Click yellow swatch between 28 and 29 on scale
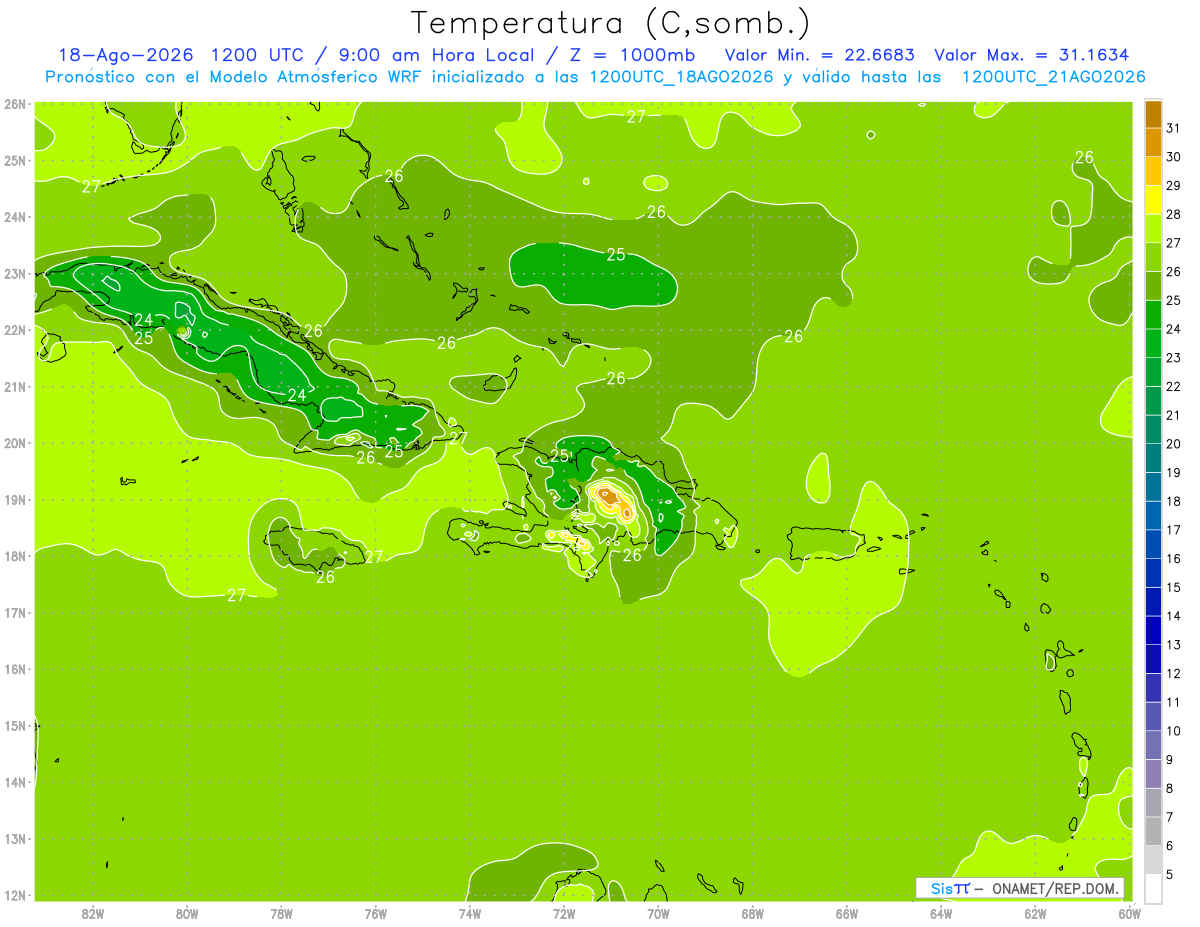The width and height of the screenshot is (1200, 927). tap(1153, 200)
